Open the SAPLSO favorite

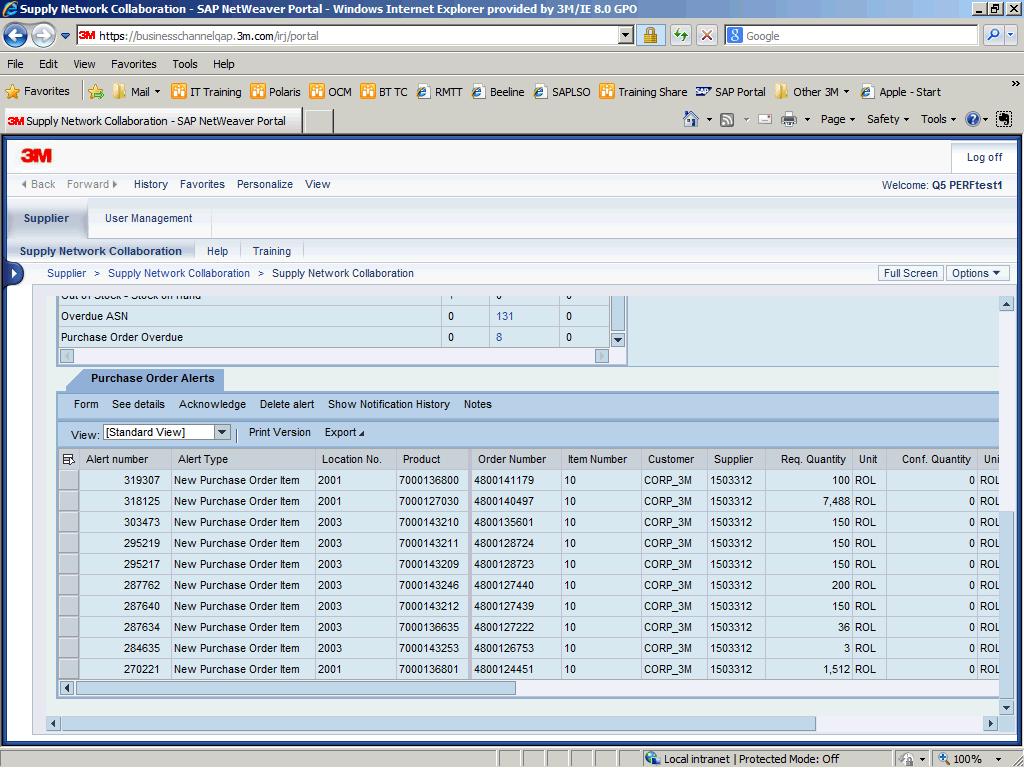(x=562, y=92)
